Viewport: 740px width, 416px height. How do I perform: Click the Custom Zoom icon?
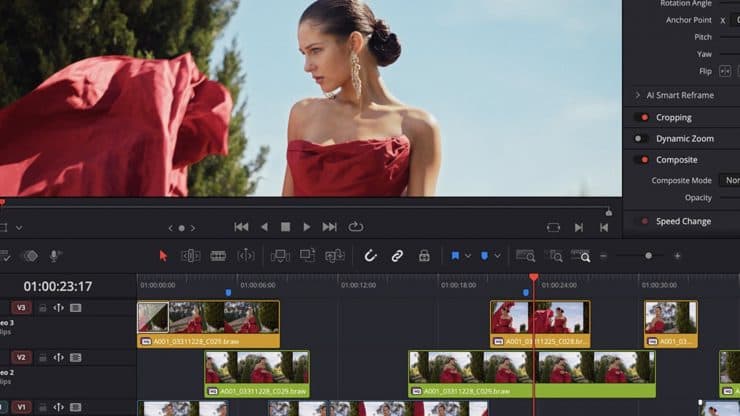(x=580, y=256)
